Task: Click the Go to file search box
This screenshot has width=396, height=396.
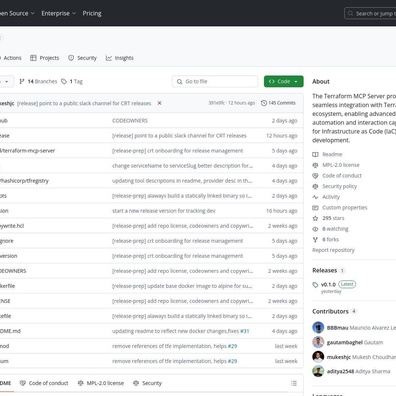Action: tap(215, 81)
